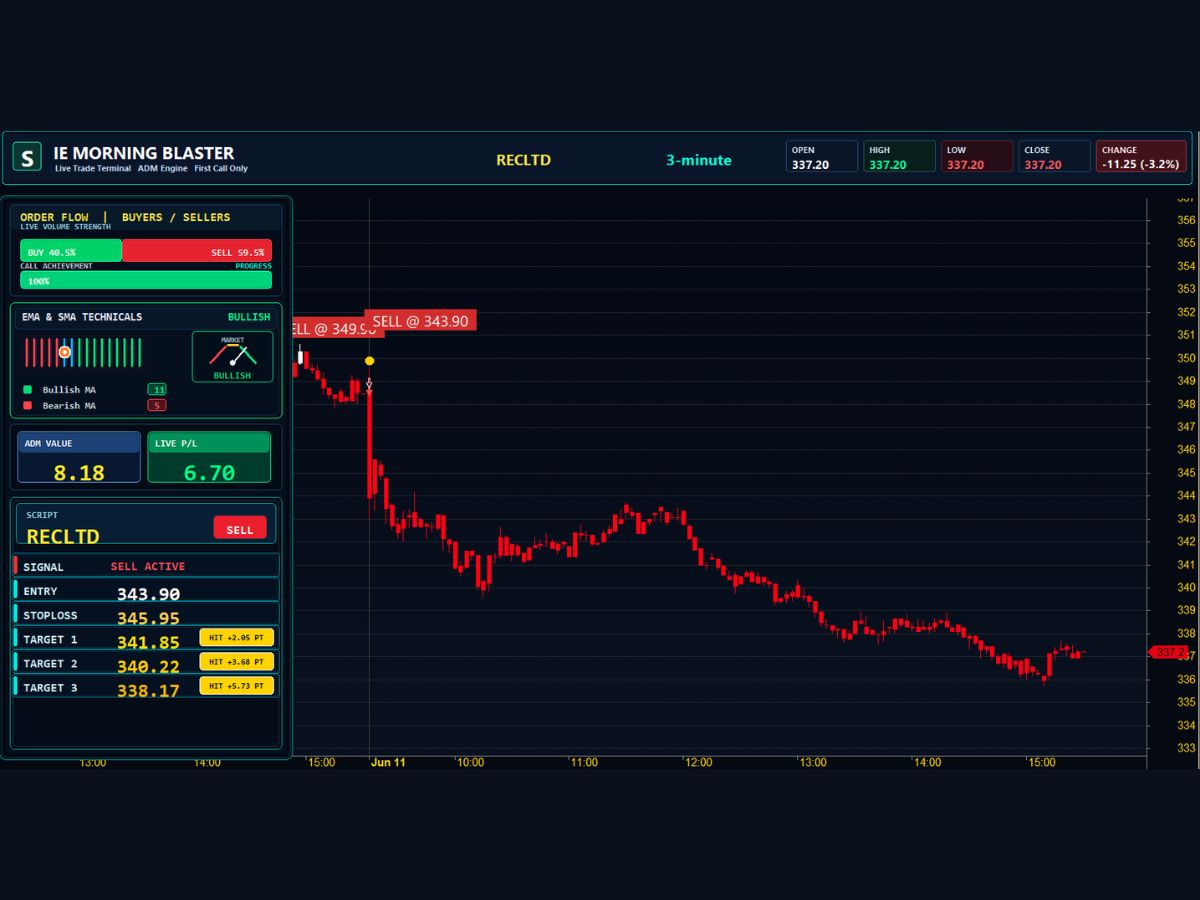Click the Bullish MA count 11
Screen dimensions: 1200x900
point(157,390)
